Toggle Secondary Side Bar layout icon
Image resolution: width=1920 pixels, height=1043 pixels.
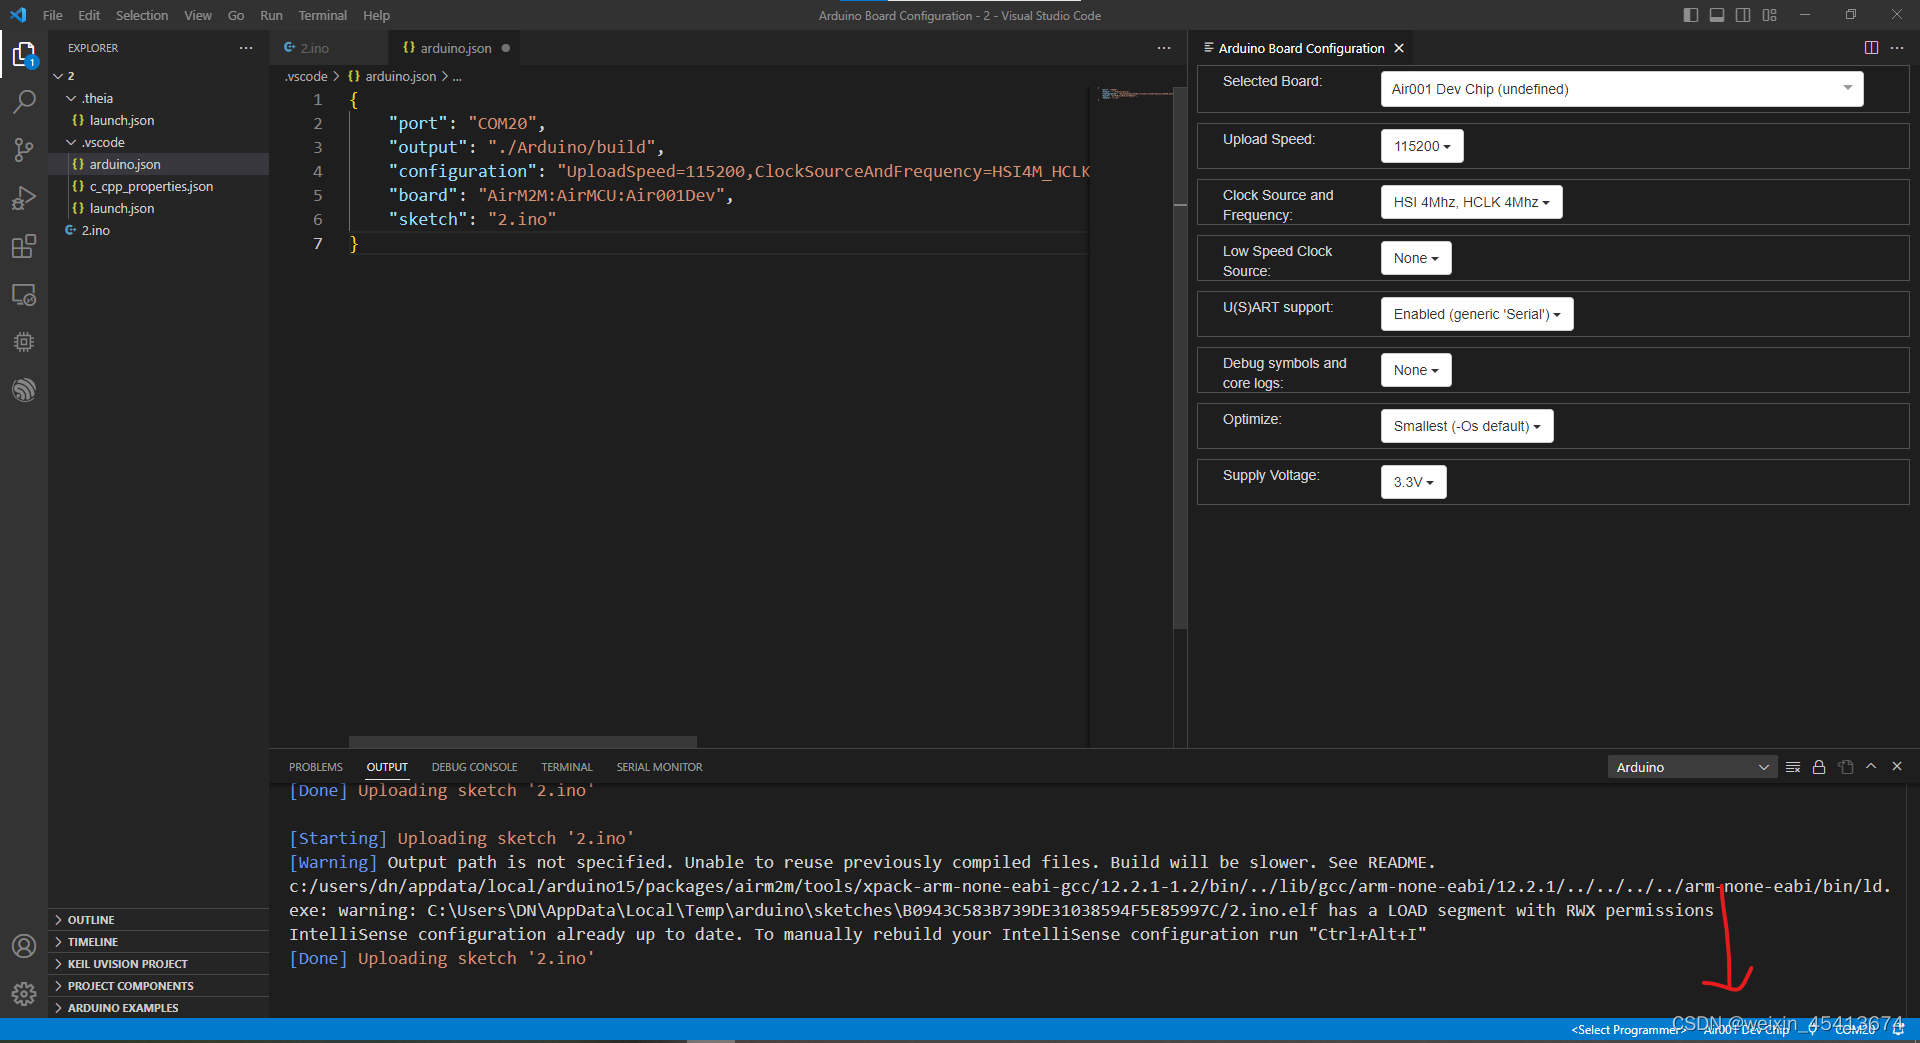click(1743, 15)
